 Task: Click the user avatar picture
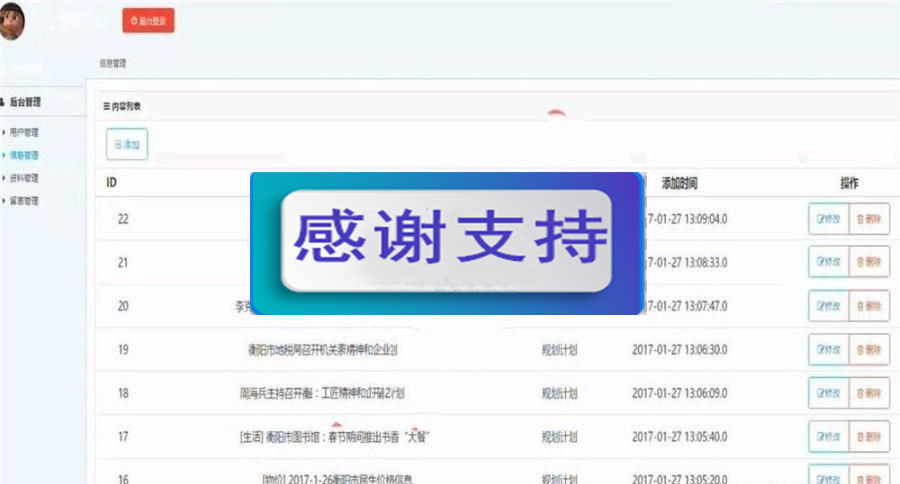tap(12, 21)
